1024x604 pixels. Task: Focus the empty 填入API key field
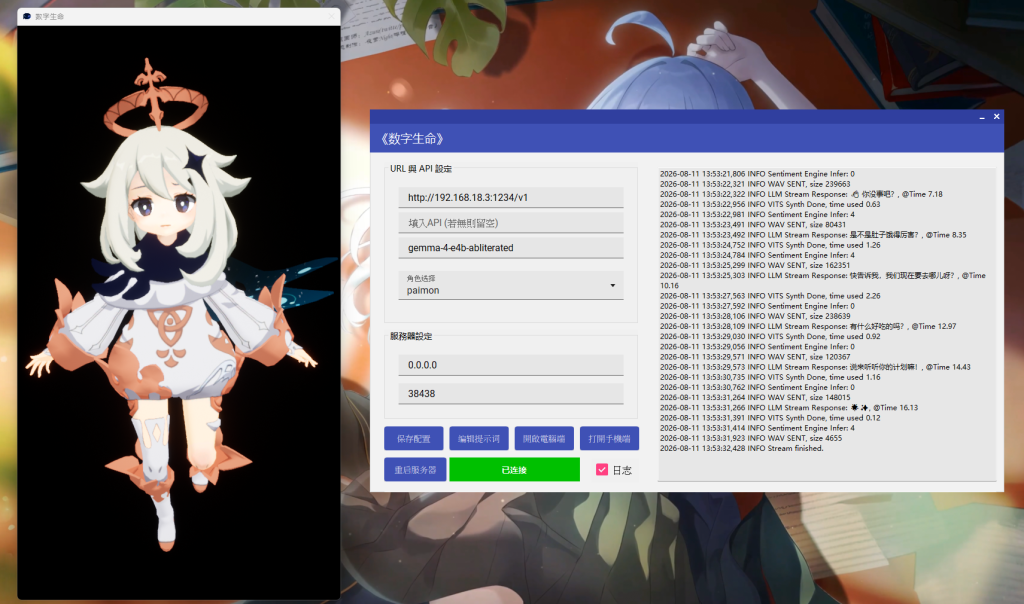[x=511, y=223]
